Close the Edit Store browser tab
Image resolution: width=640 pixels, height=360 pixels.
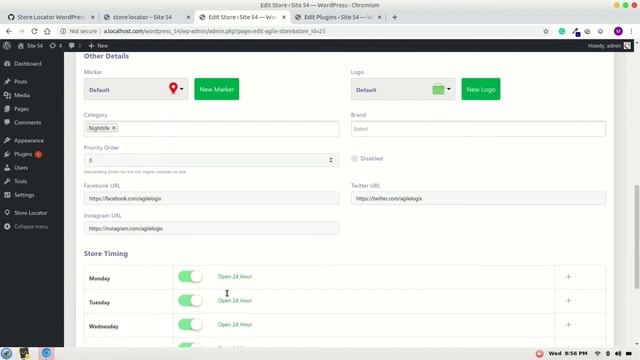coord(284,17)
